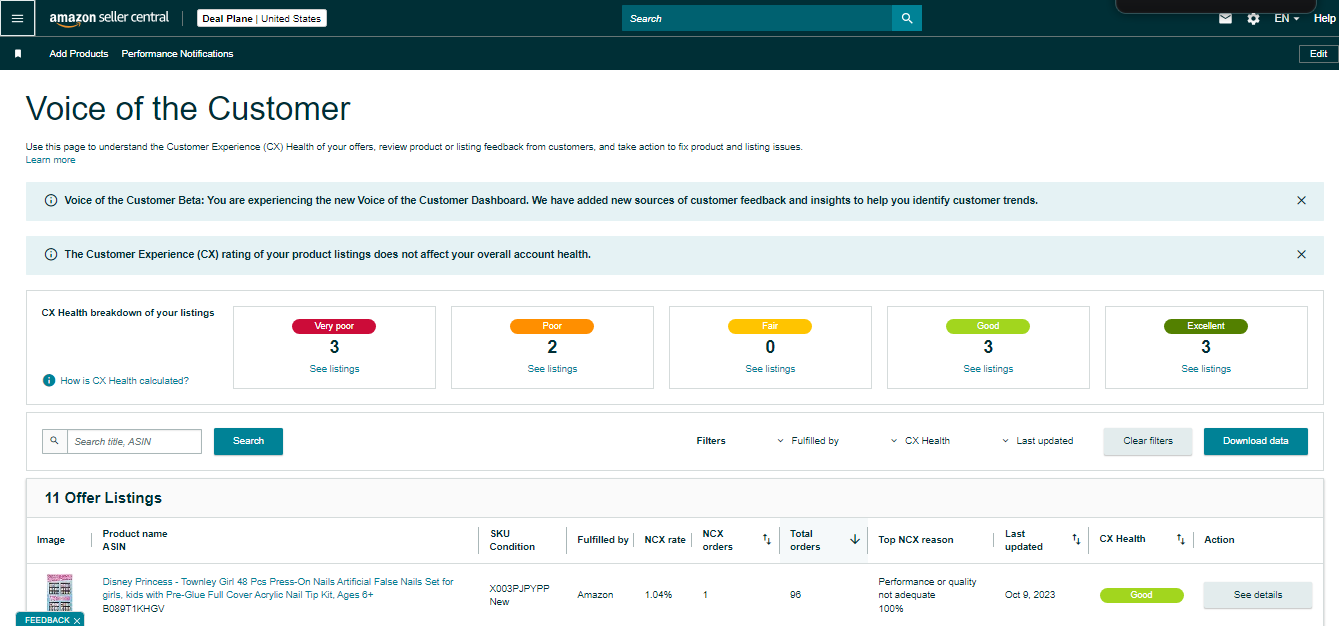Click the Oct 9, 2023 date cell

tap(1030, 595)
